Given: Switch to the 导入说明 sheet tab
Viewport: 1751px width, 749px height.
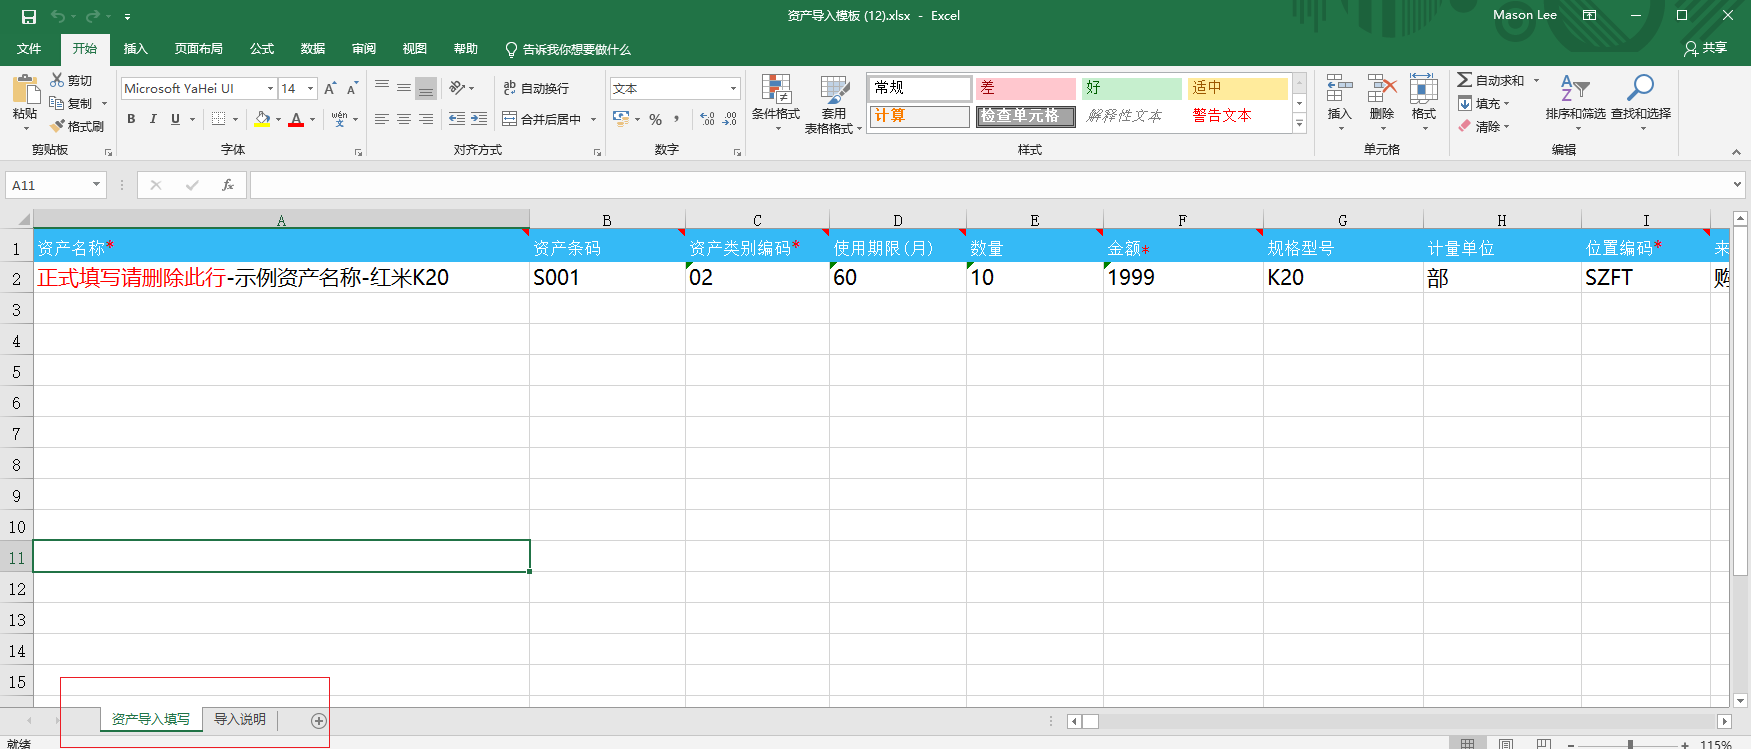Looking at the screenshot, I should pos(240,720).
